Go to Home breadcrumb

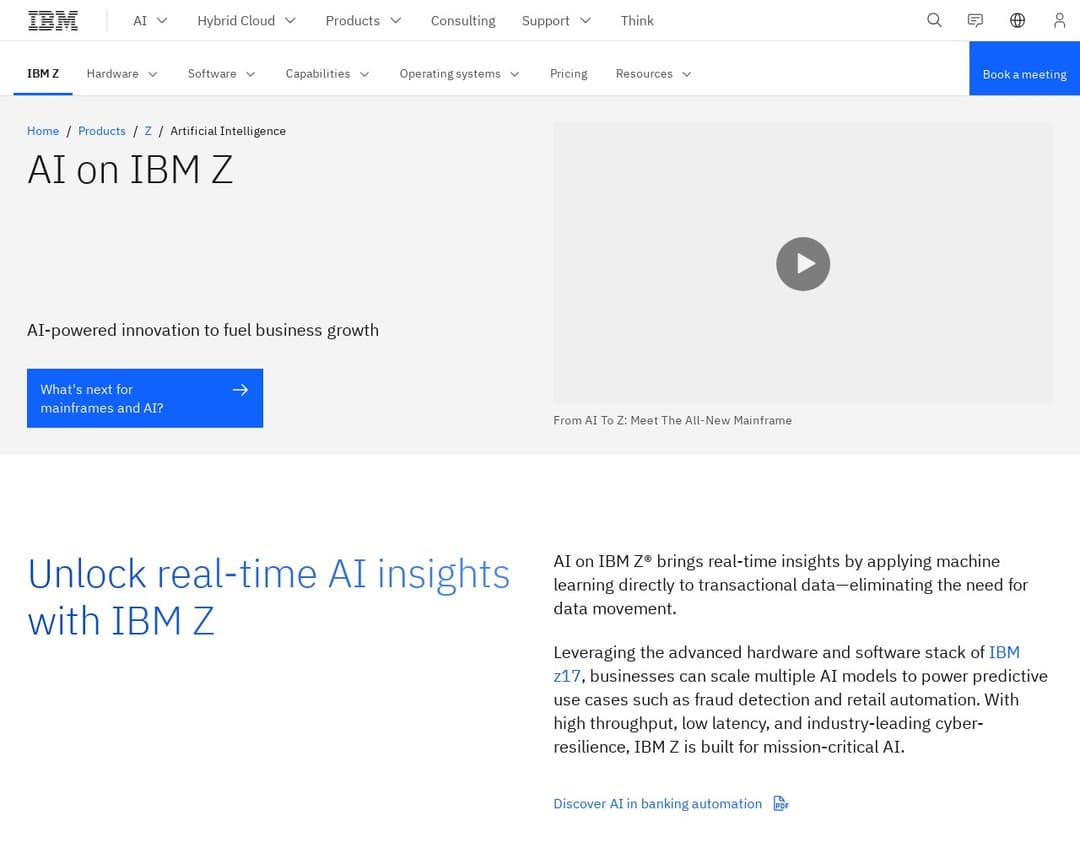pyautogui.click(x=43, y=131)
